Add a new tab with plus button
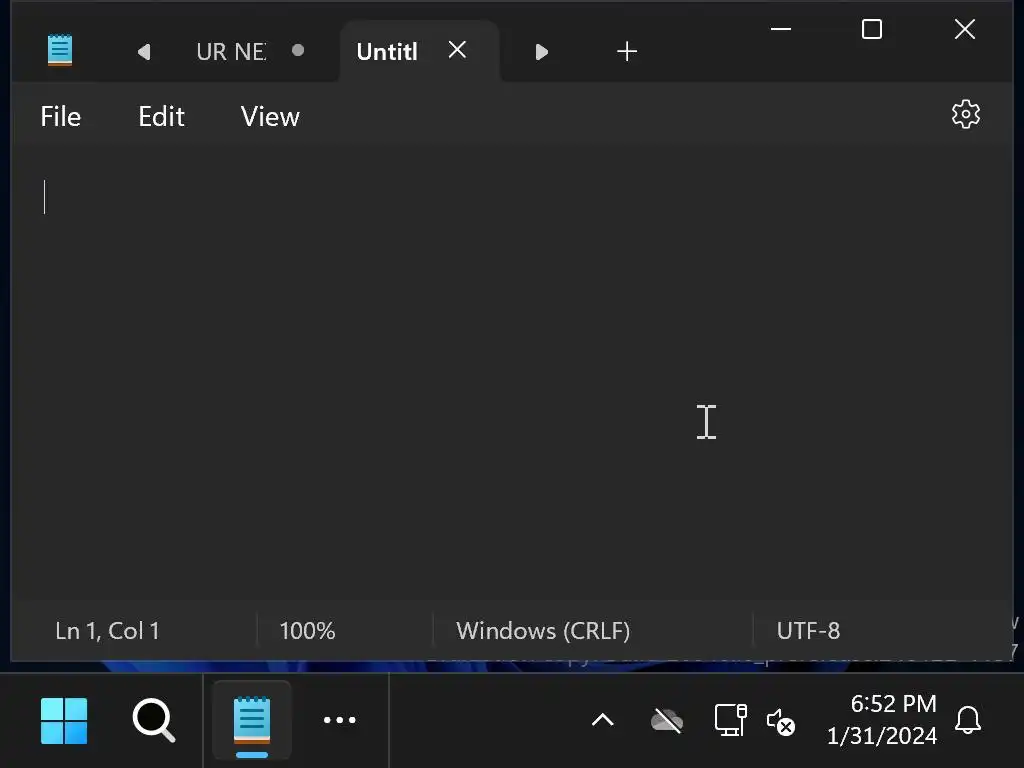Screen dimensions: 1024x768 [627, 51]
